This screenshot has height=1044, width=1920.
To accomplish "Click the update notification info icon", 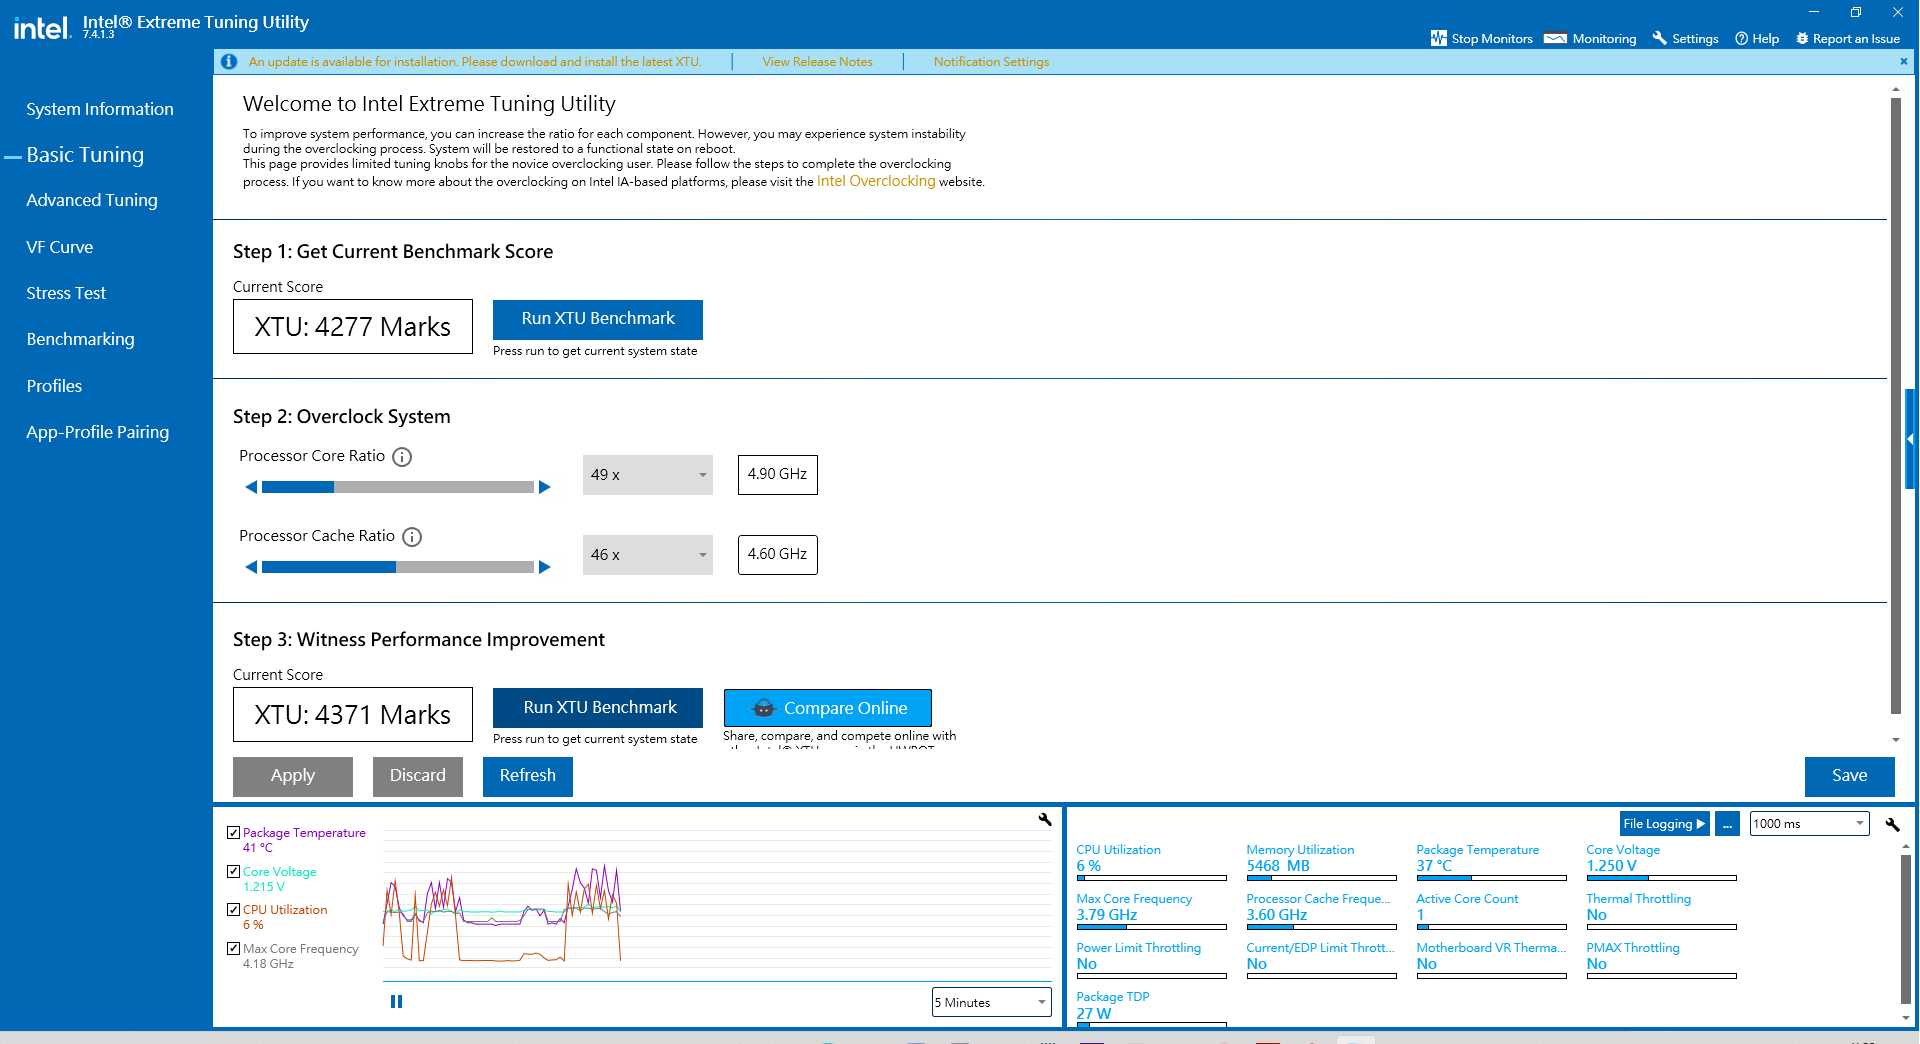I will coord(229,61).
